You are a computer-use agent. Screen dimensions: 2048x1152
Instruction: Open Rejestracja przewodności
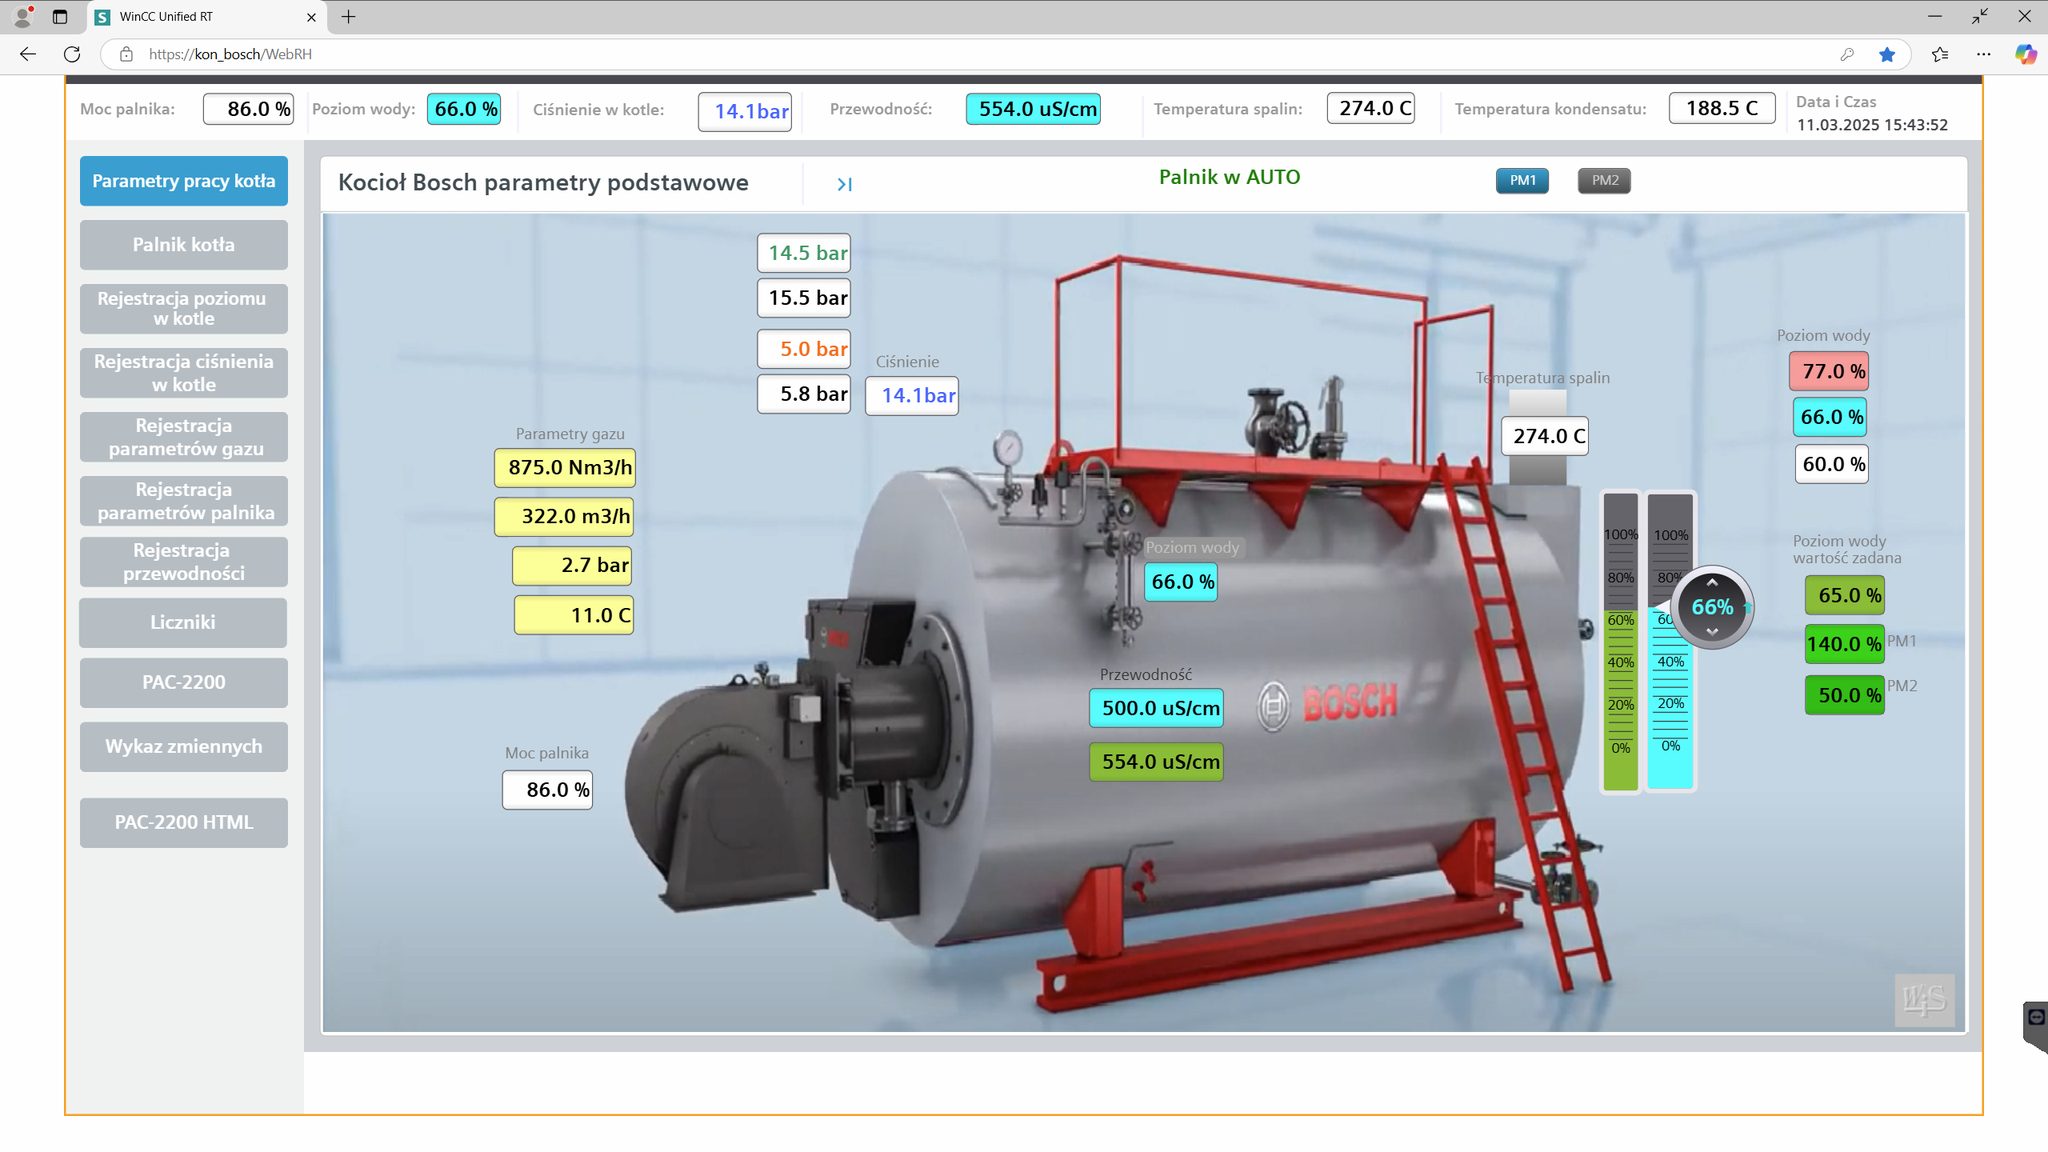[x=184, y=562]
